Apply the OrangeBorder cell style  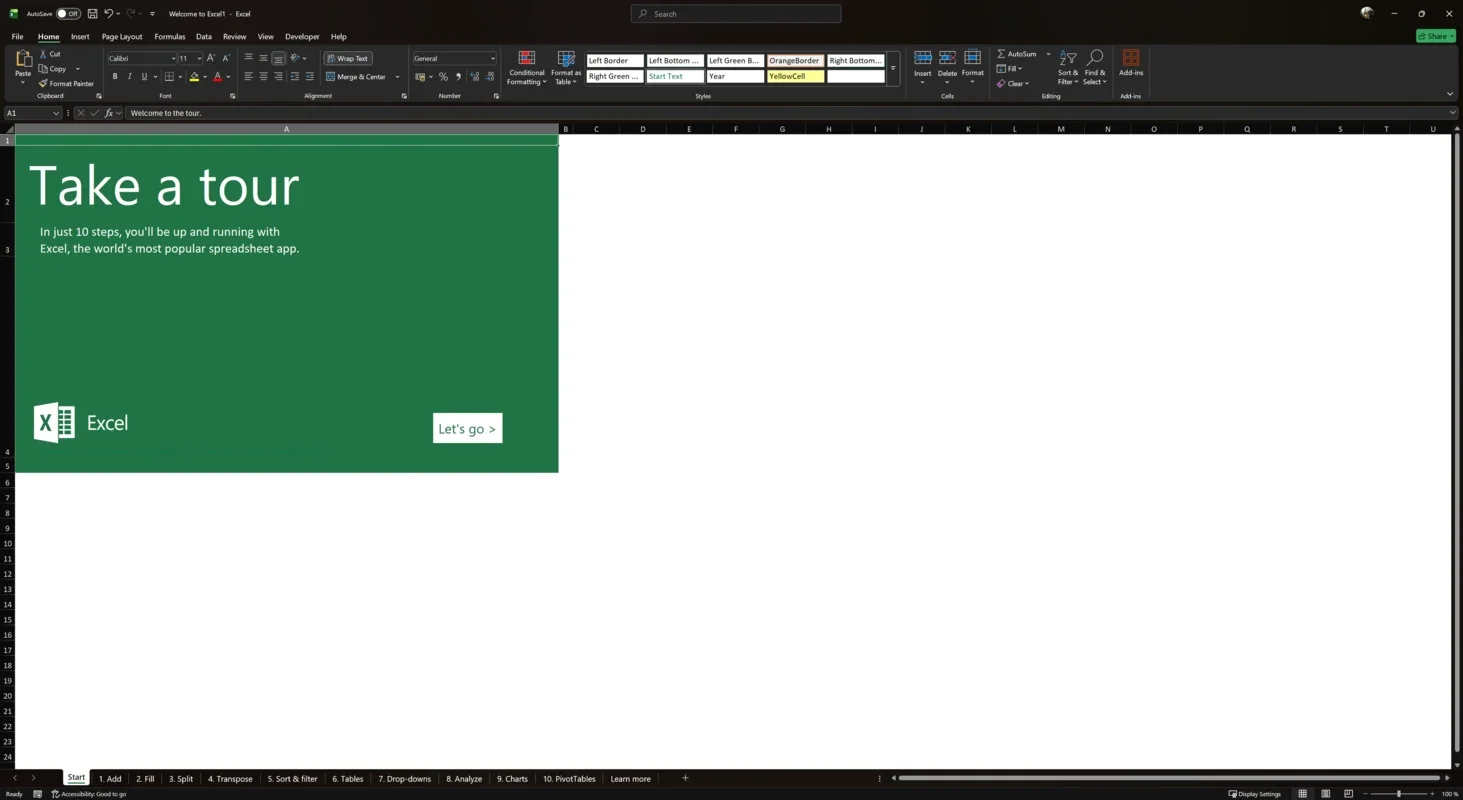(x=795, y=60)
